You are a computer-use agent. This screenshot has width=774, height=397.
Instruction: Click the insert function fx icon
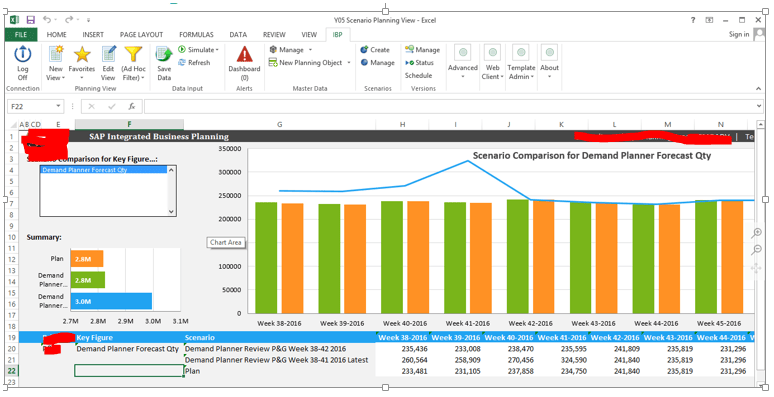coord(132,106)
